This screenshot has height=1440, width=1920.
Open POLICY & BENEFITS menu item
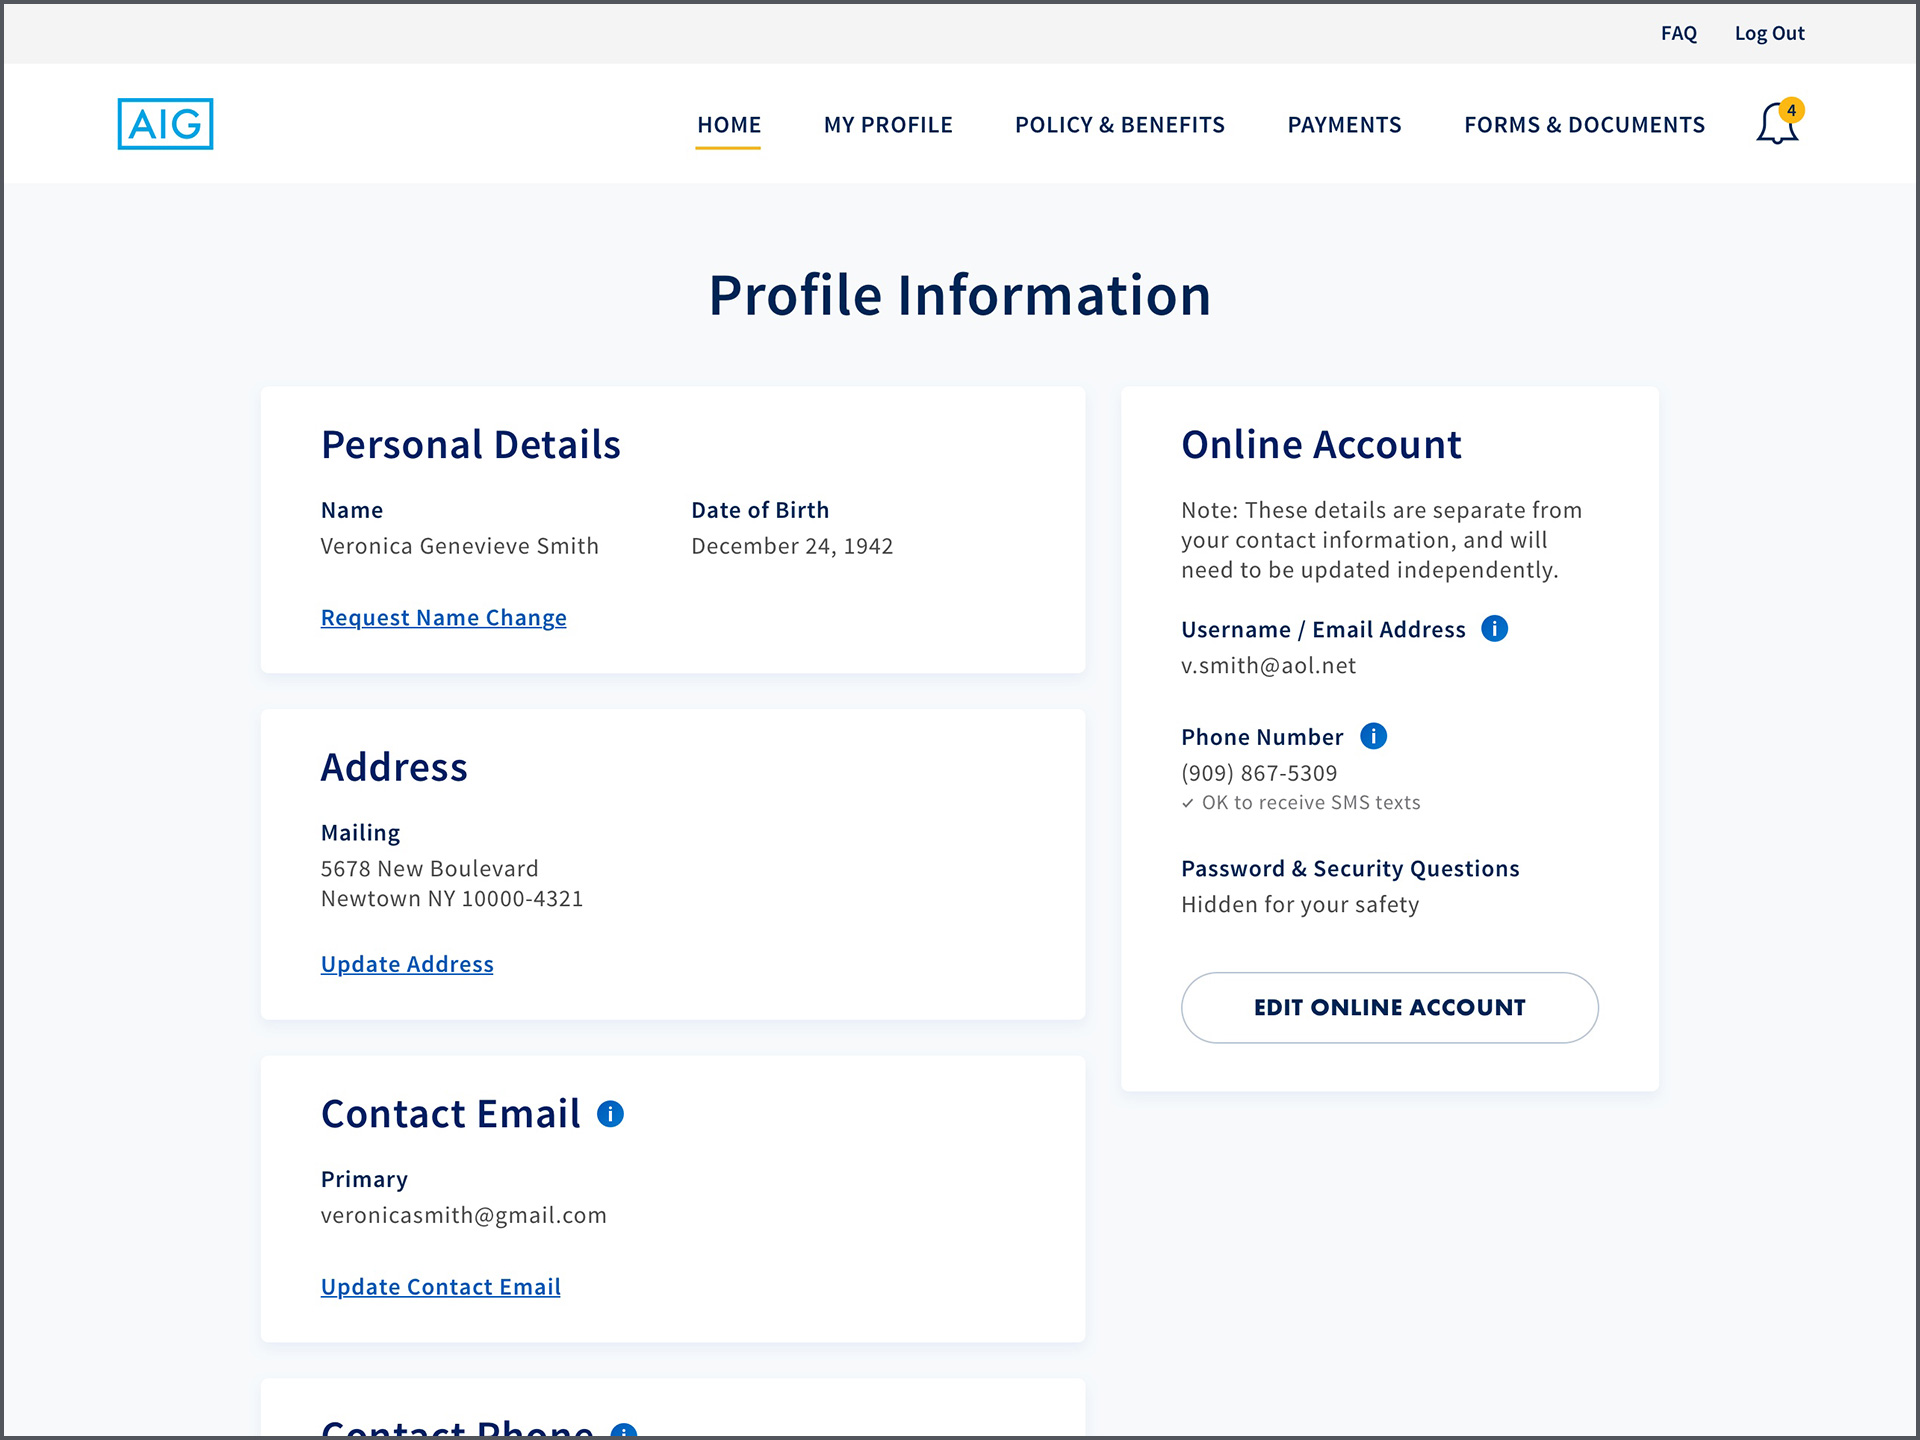pyautogui.click(x=1119, y=125)
